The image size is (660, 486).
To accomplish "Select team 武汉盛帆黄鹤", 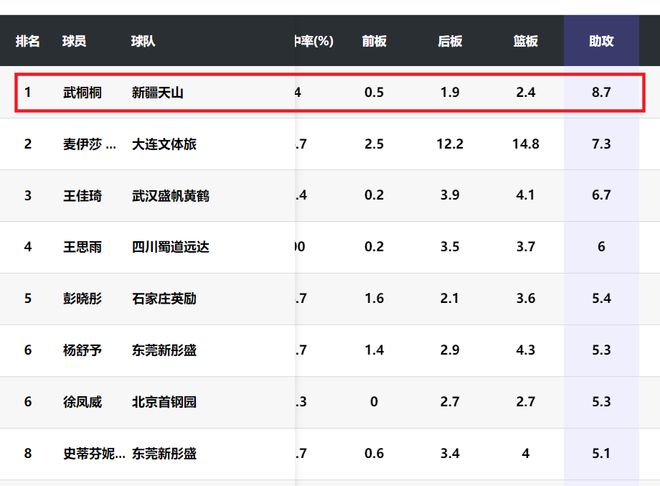I will [x=171, y=195].
